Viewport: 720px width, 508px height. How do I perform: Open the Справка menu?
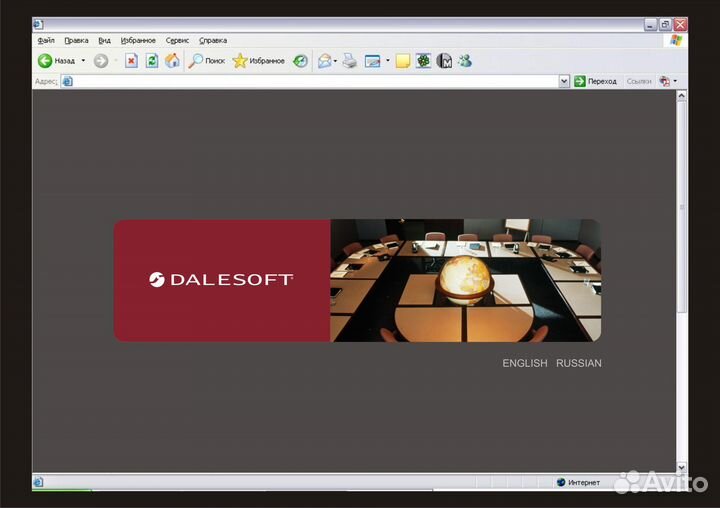click(213, 40)
